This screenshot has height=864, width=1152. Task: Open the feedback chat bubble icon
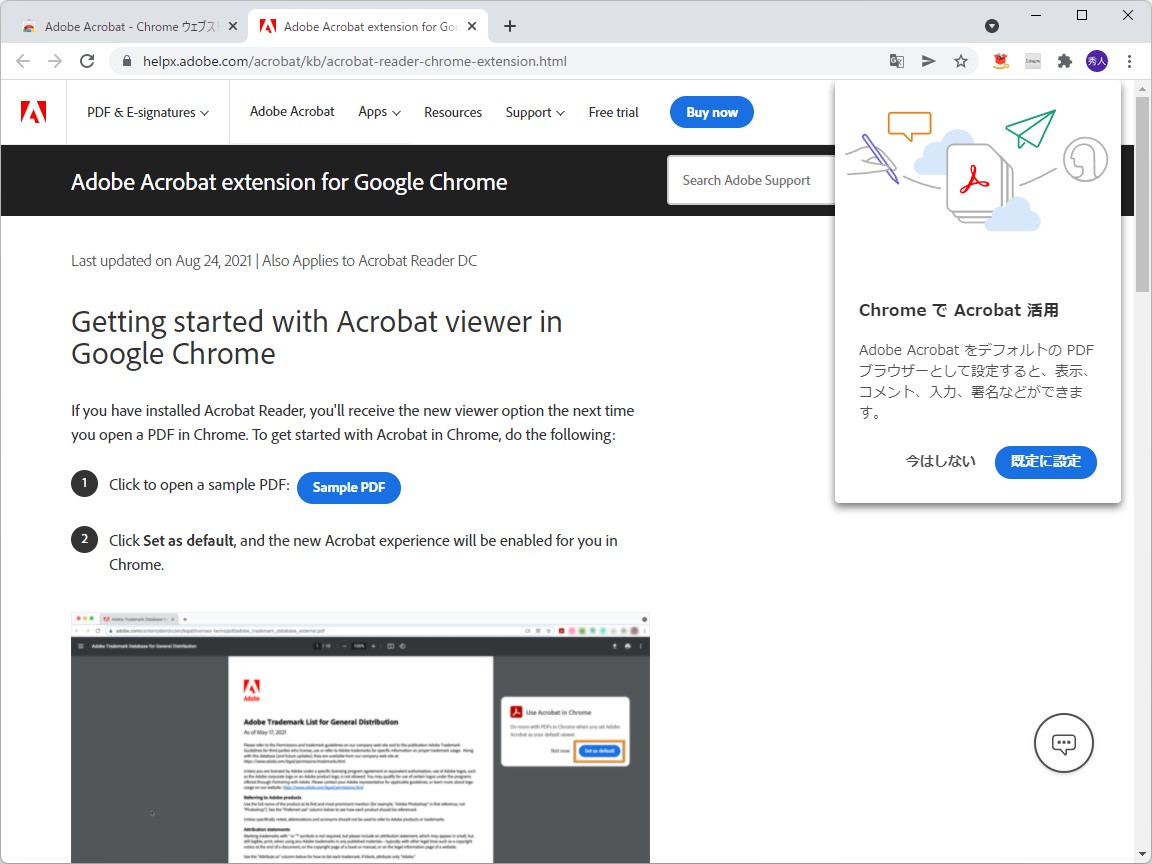1063,743
